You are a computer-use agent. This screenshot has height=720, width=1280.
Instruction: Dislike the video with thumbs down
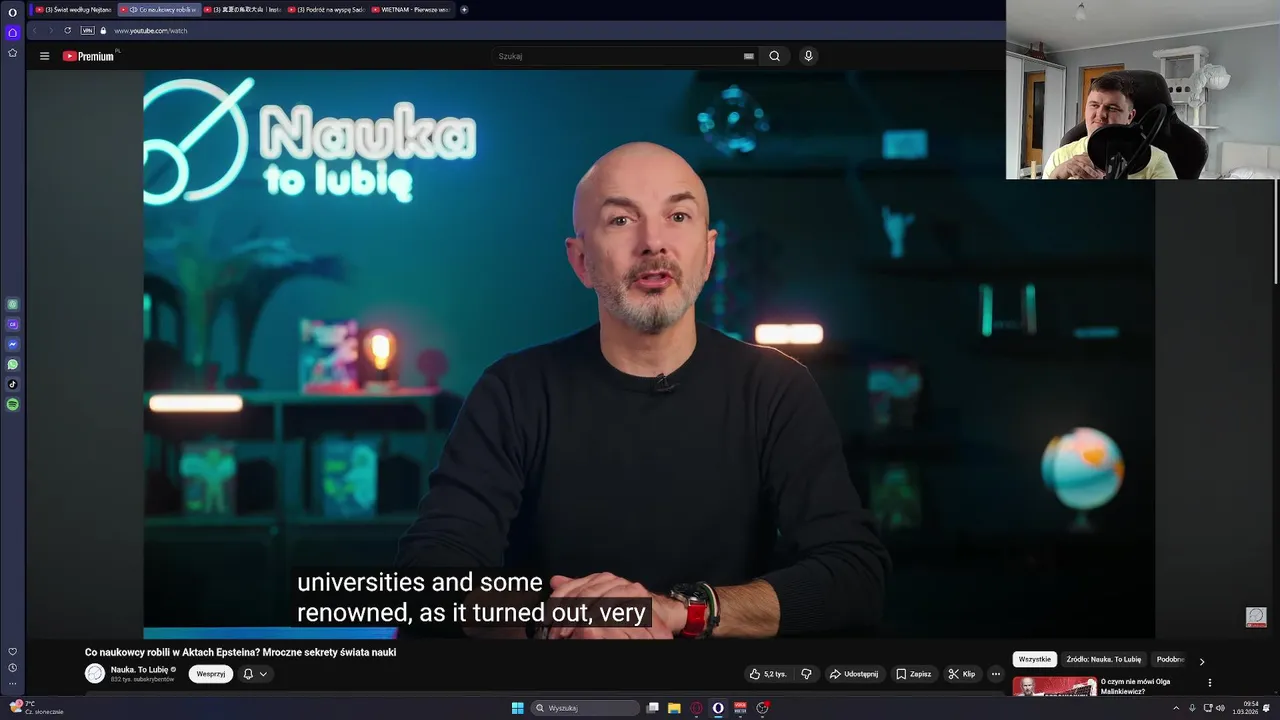coord(806,674)
